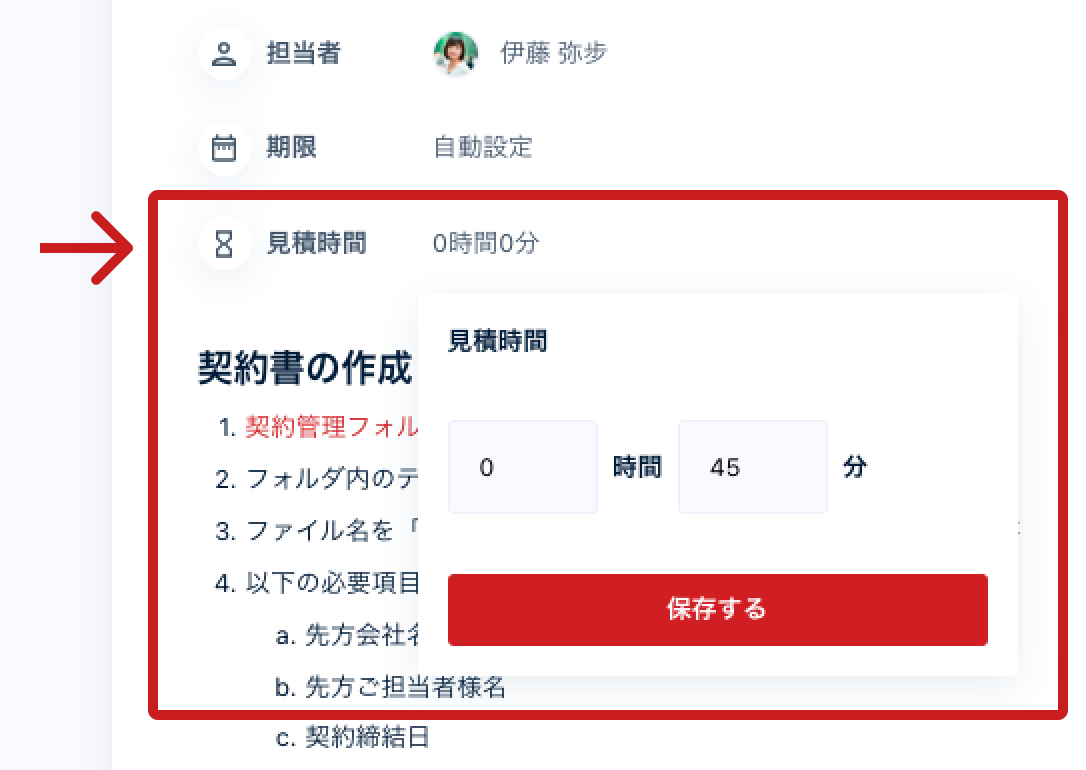Click sub-item b 先方ご担当者様名
Screen dimensions: 1086x770
[391, 688]
